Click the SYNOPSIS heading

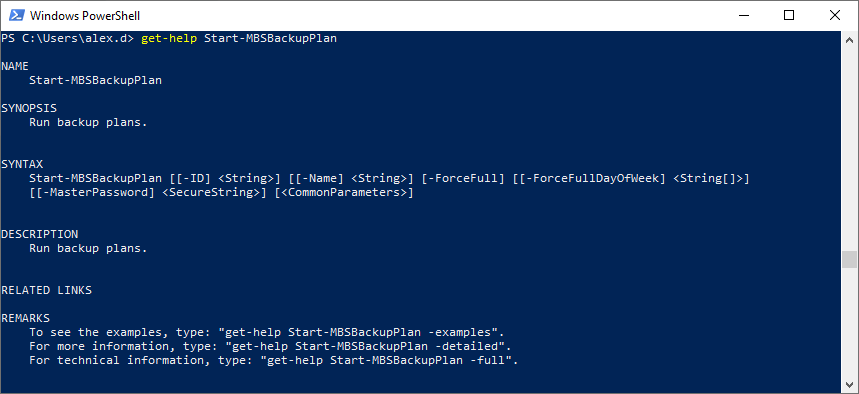[x=29, y=108]
